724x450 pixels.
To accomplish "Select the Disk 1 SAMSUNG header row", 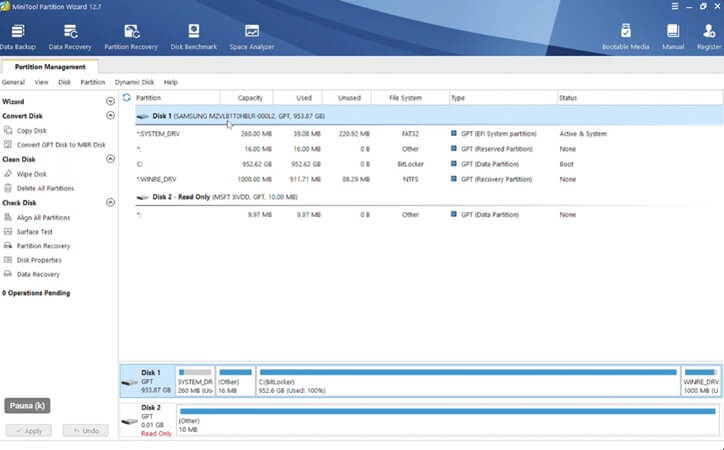I will pyautogui.click(x=429, y=116).
